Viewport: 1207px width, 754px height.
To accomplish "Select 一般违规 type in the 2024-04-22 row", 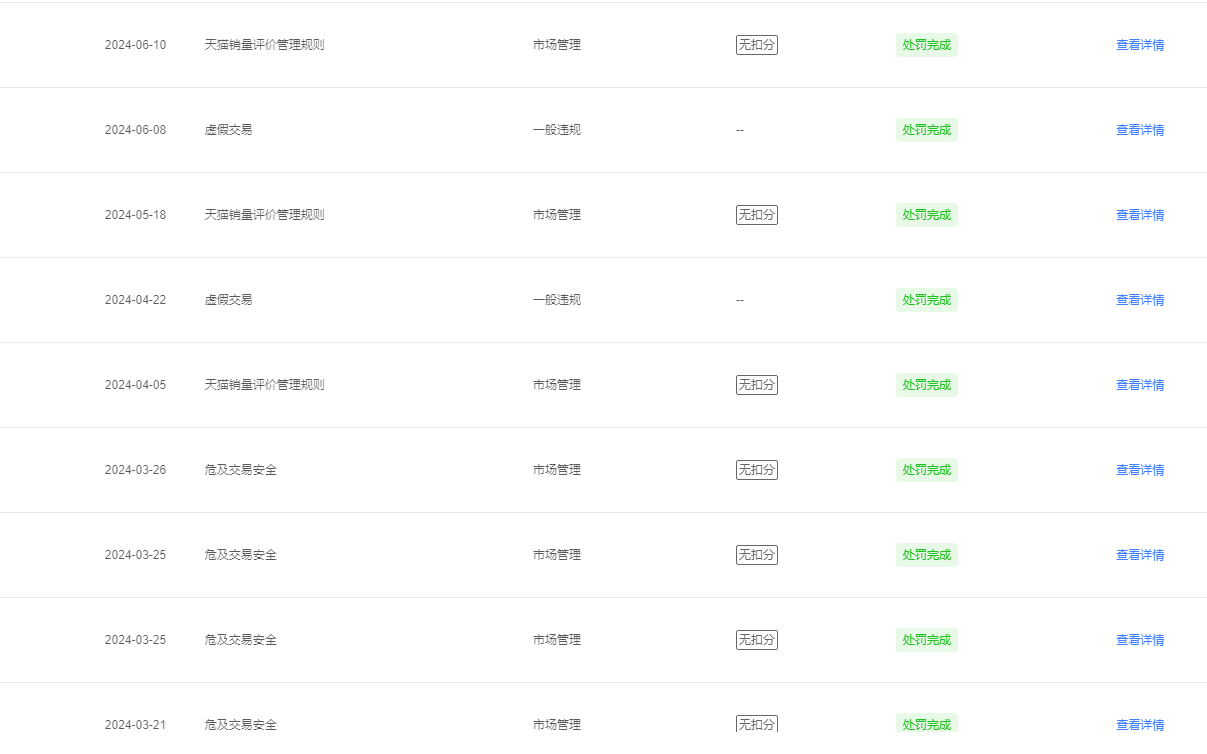I will [557, 300].
